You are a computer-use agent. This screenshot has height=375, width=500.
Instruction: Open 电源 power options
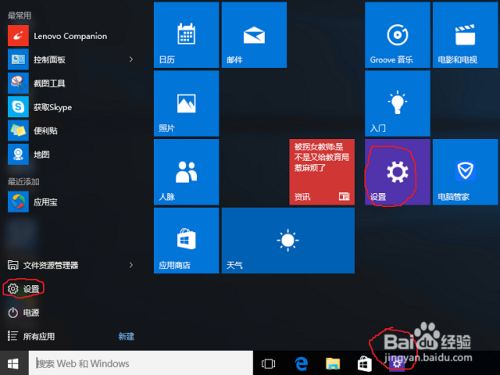point(23,313)
